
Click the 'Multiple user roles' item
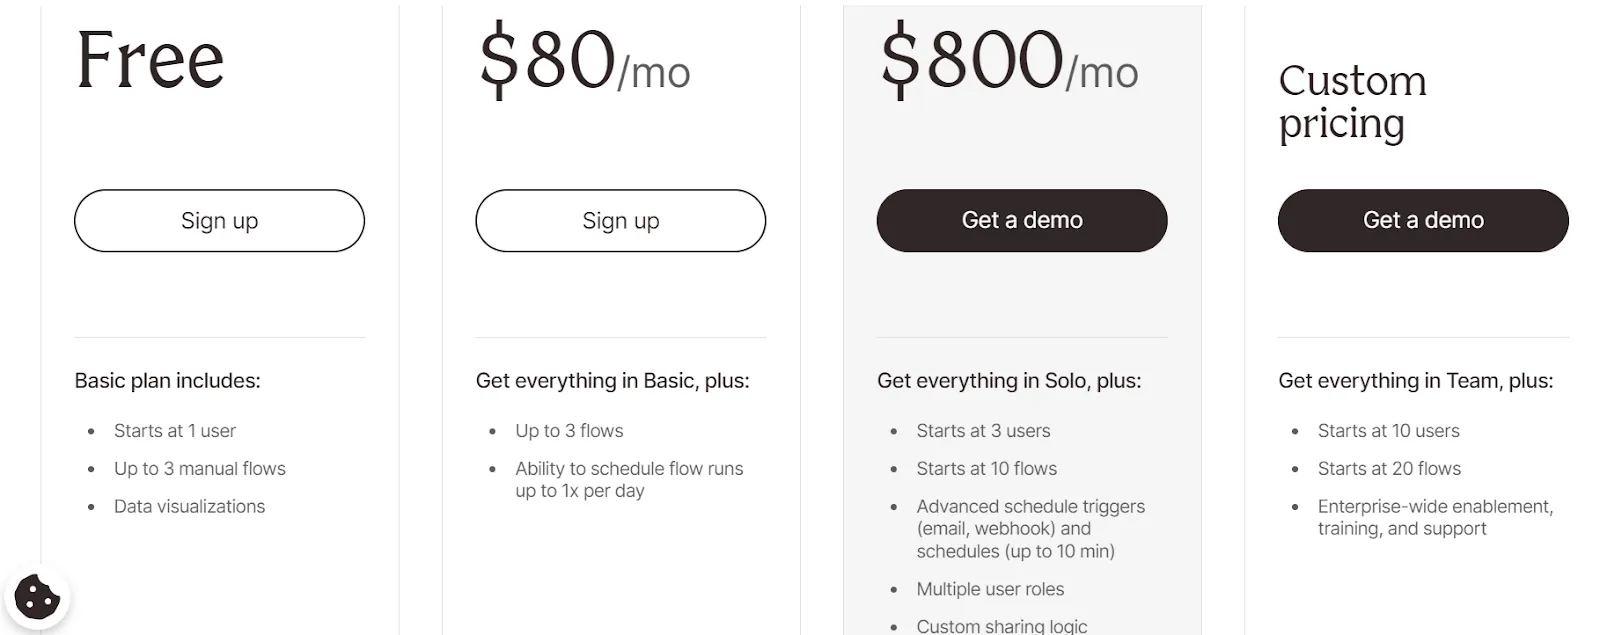point(990,590)
